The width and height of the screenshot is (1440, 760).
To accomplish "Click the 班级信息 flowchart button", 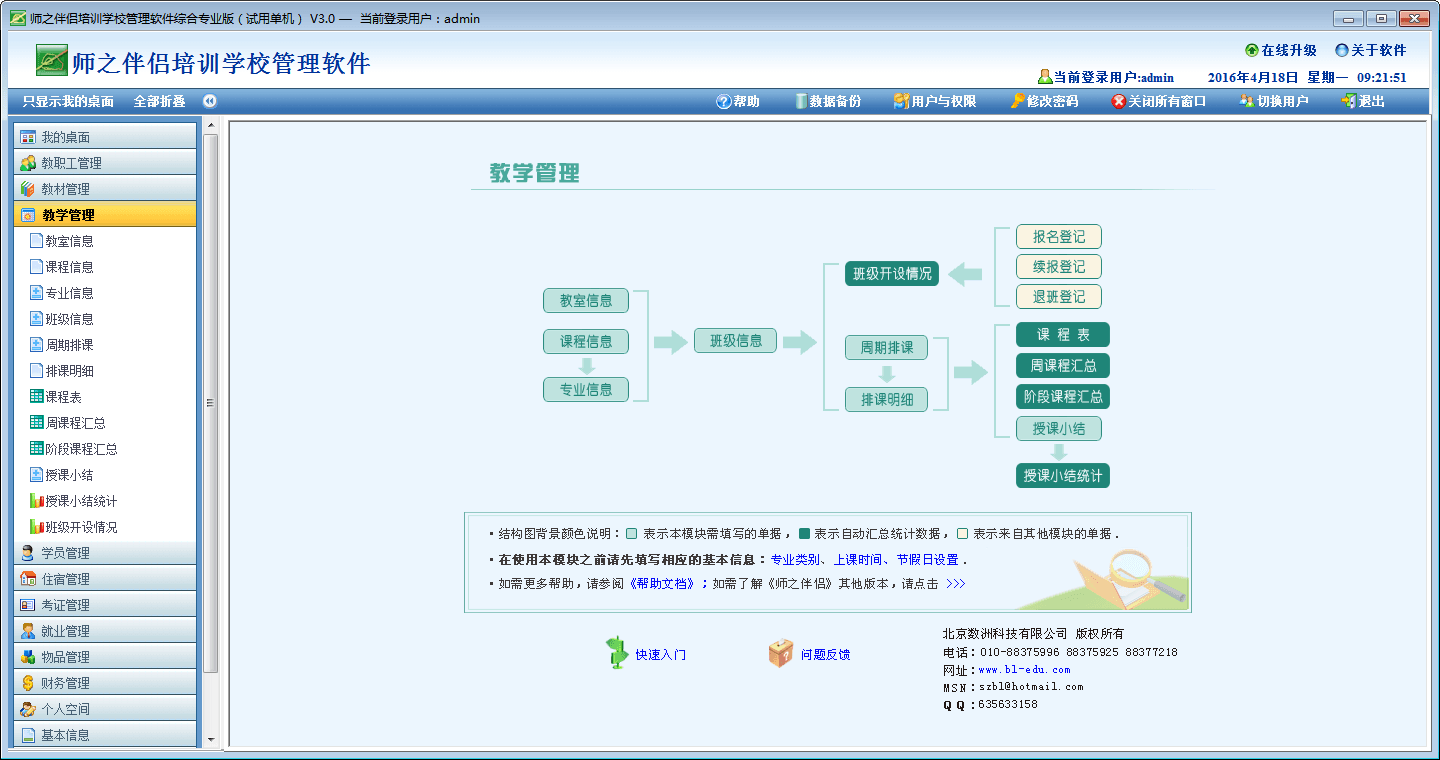I will click(x=735, y=341).
